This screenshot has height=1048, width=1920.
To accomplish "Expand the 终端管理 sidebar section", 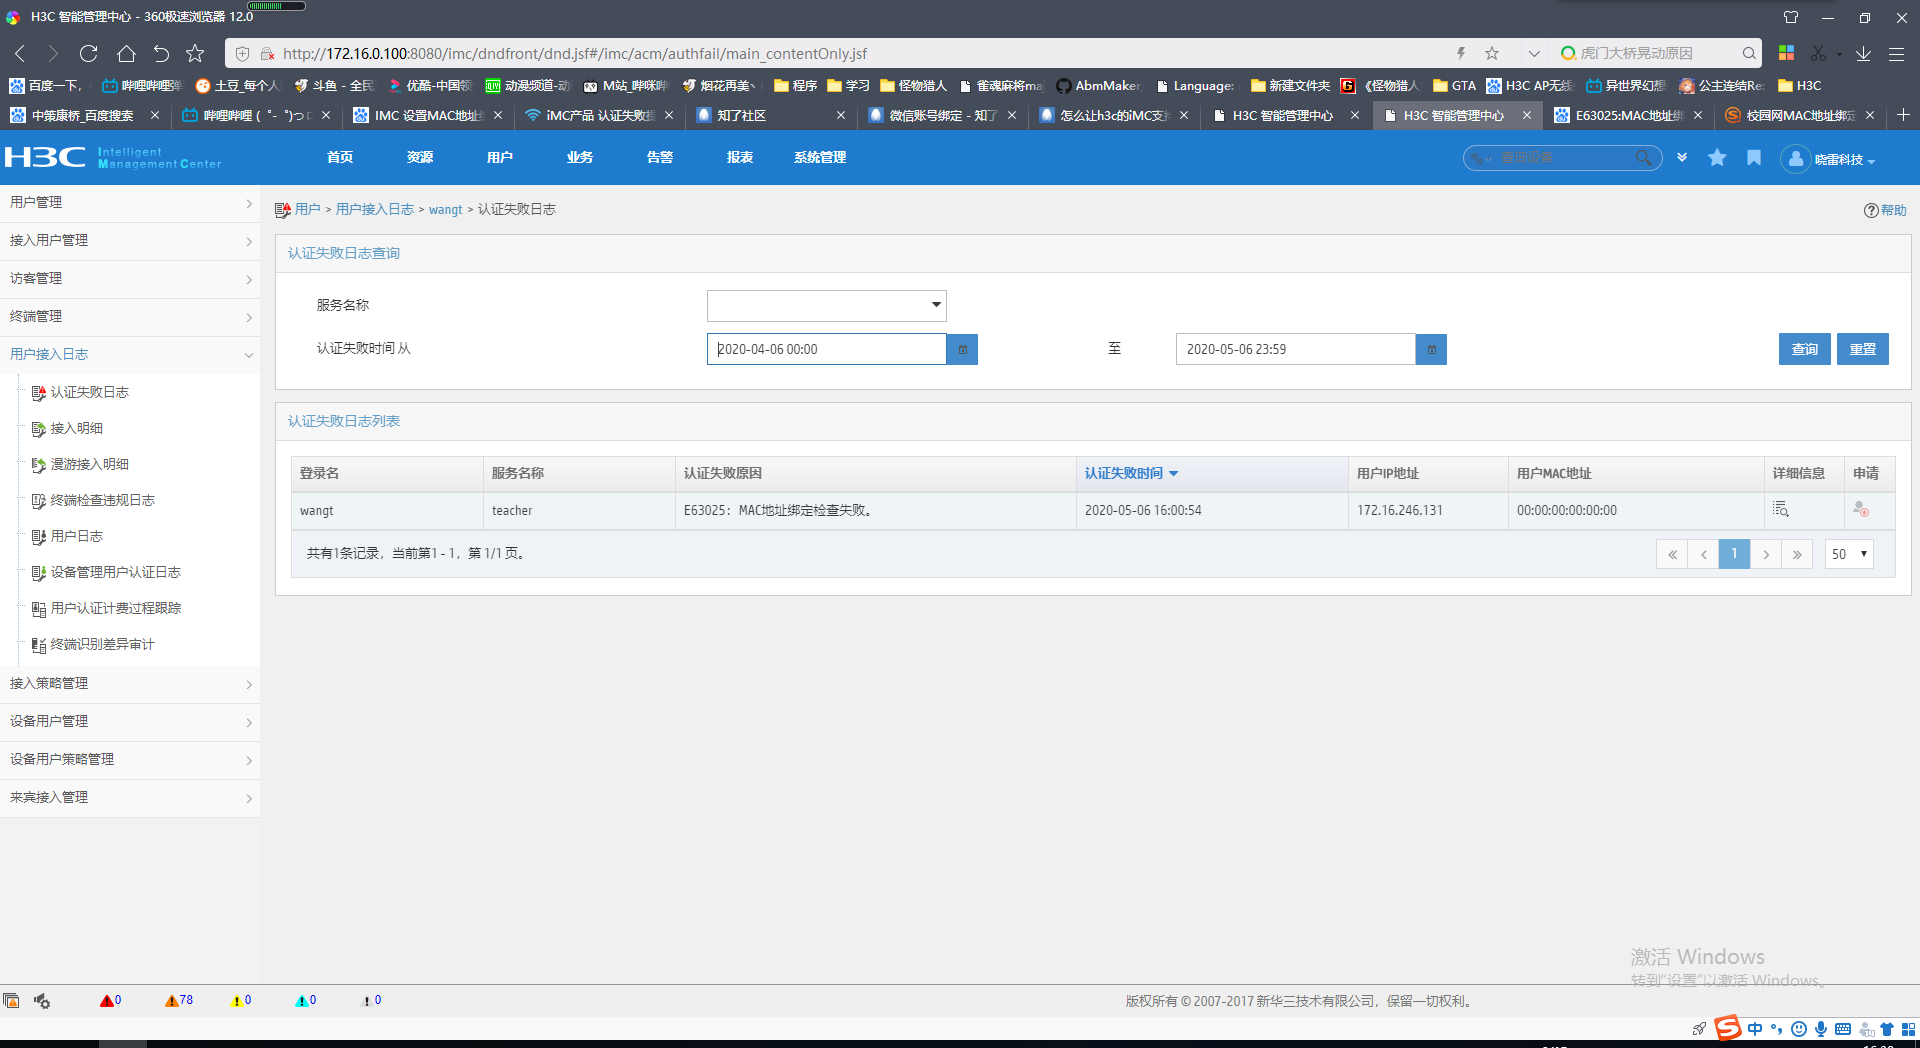I will click(130, 317).
